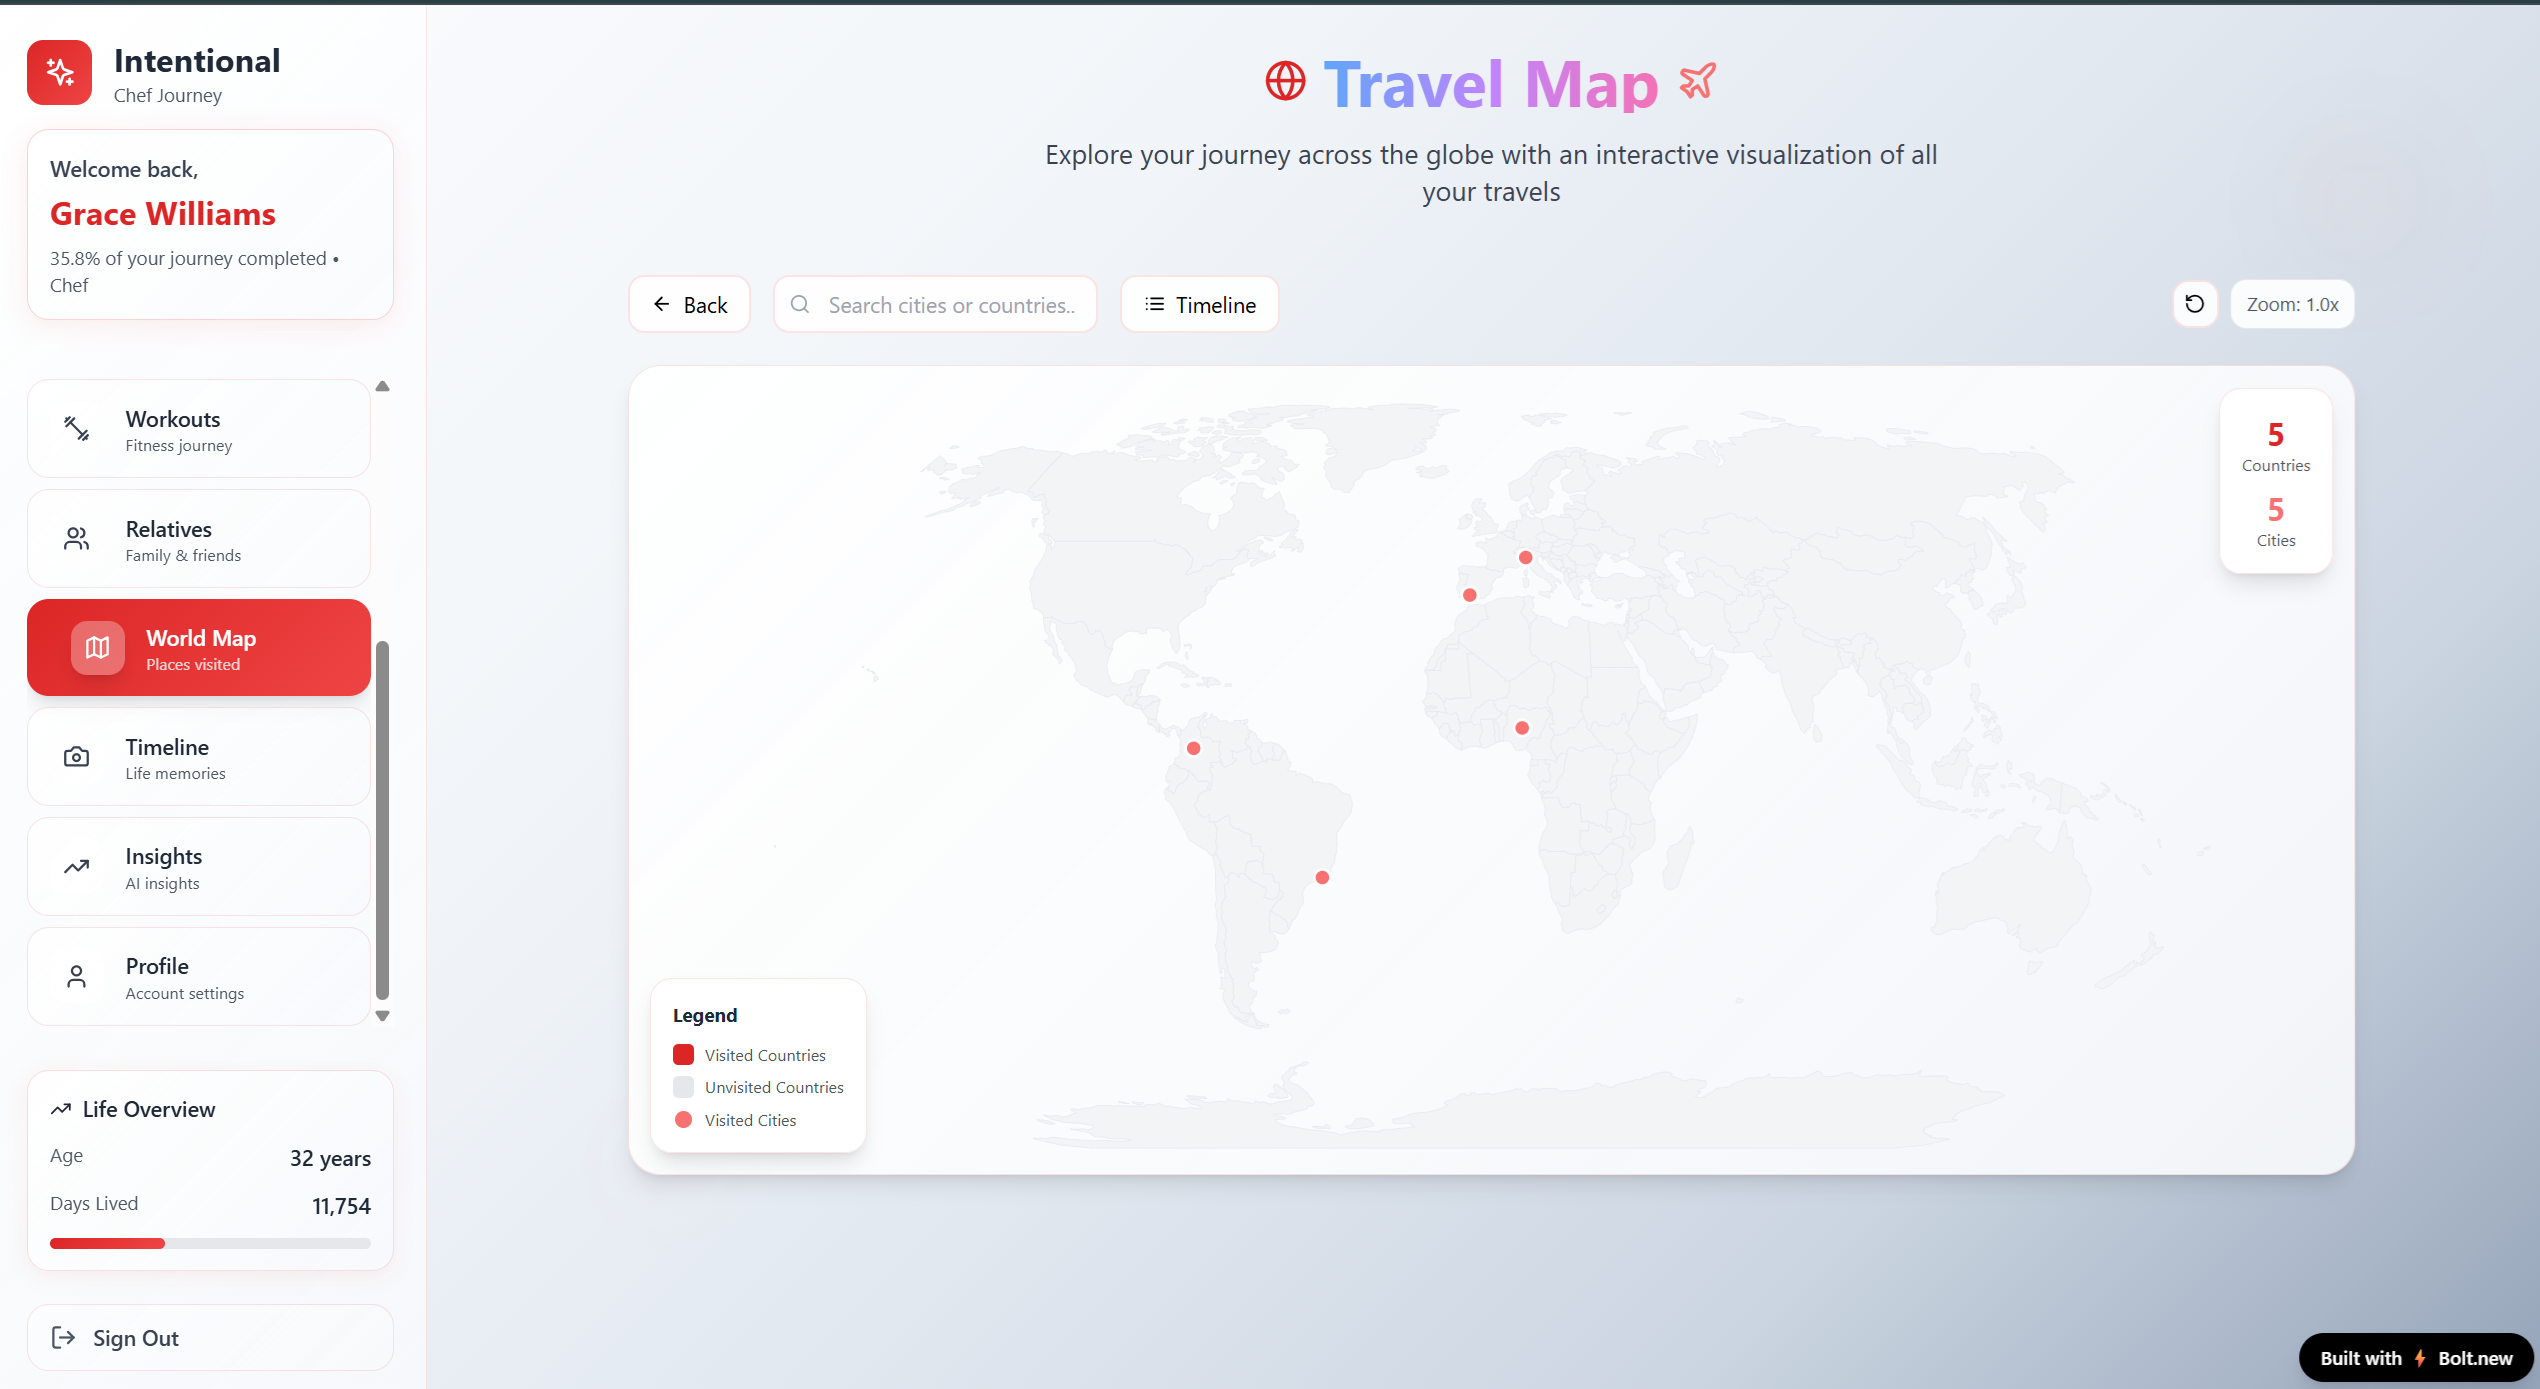2540x1389 pixels.
Task: Open the World Map menu item
Action: pos(199,648)
